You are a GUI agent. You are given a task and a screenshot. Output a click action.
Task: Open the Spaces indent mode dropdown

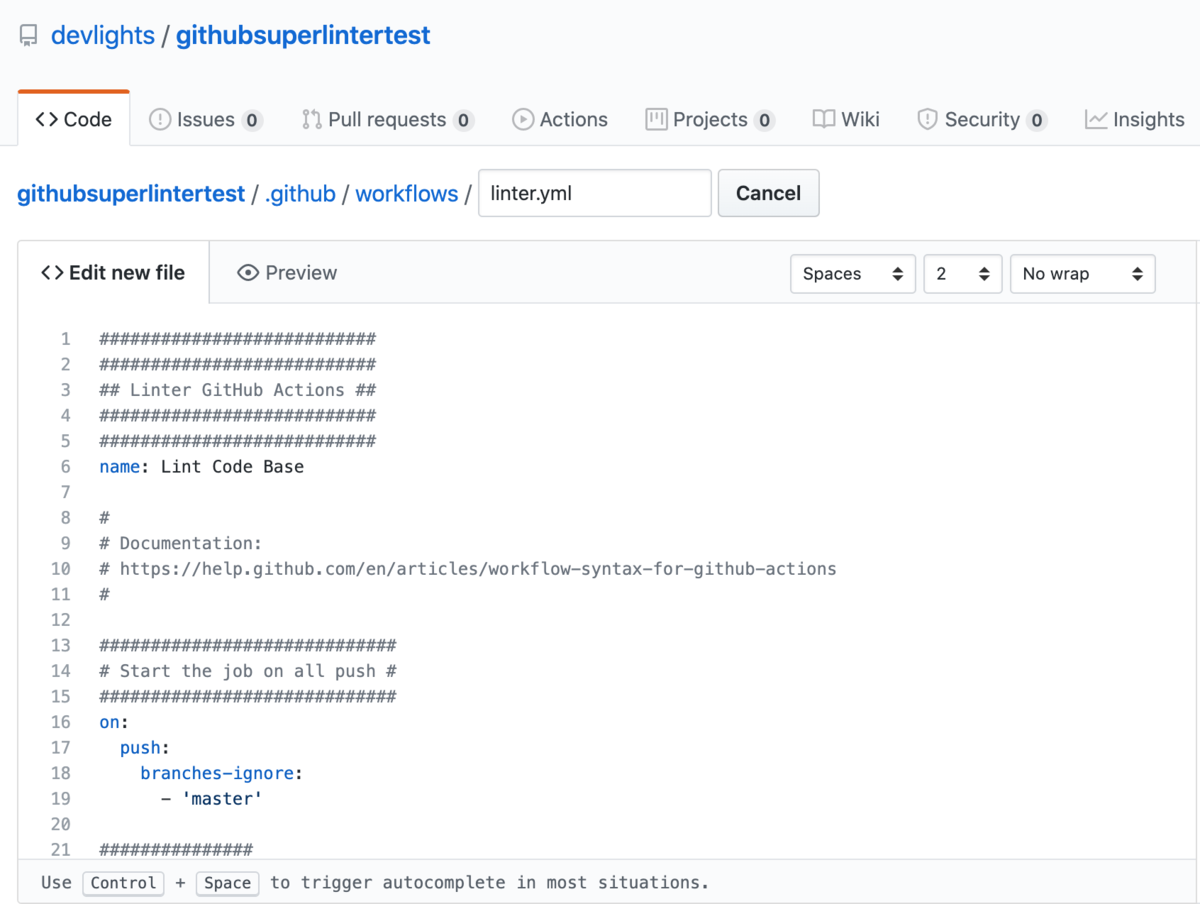[x=853, y=274]
